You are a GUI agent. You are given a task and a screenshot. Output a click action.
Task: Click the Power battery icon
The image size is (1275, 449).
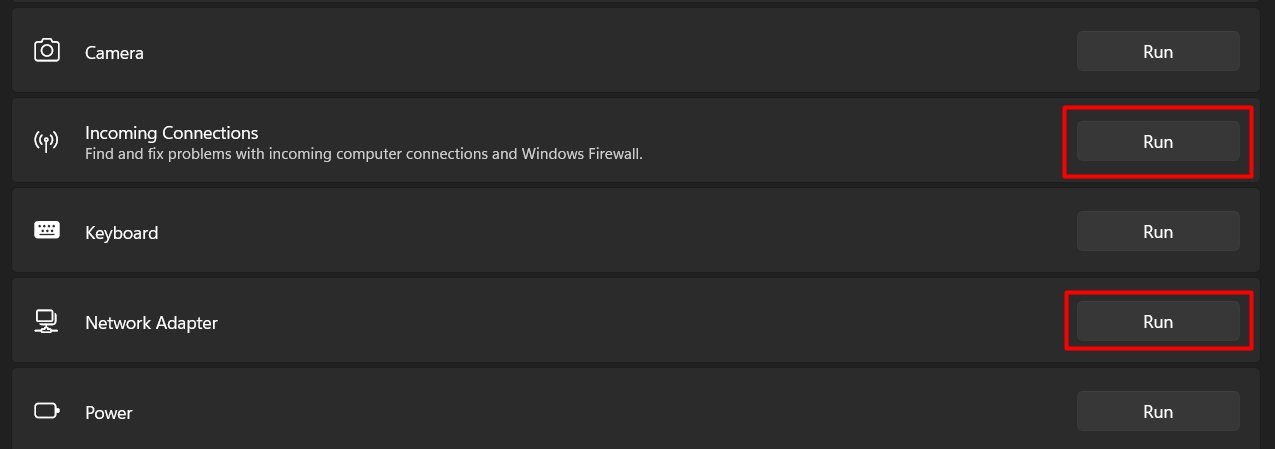pyautogui.click(x=47, y=411)
